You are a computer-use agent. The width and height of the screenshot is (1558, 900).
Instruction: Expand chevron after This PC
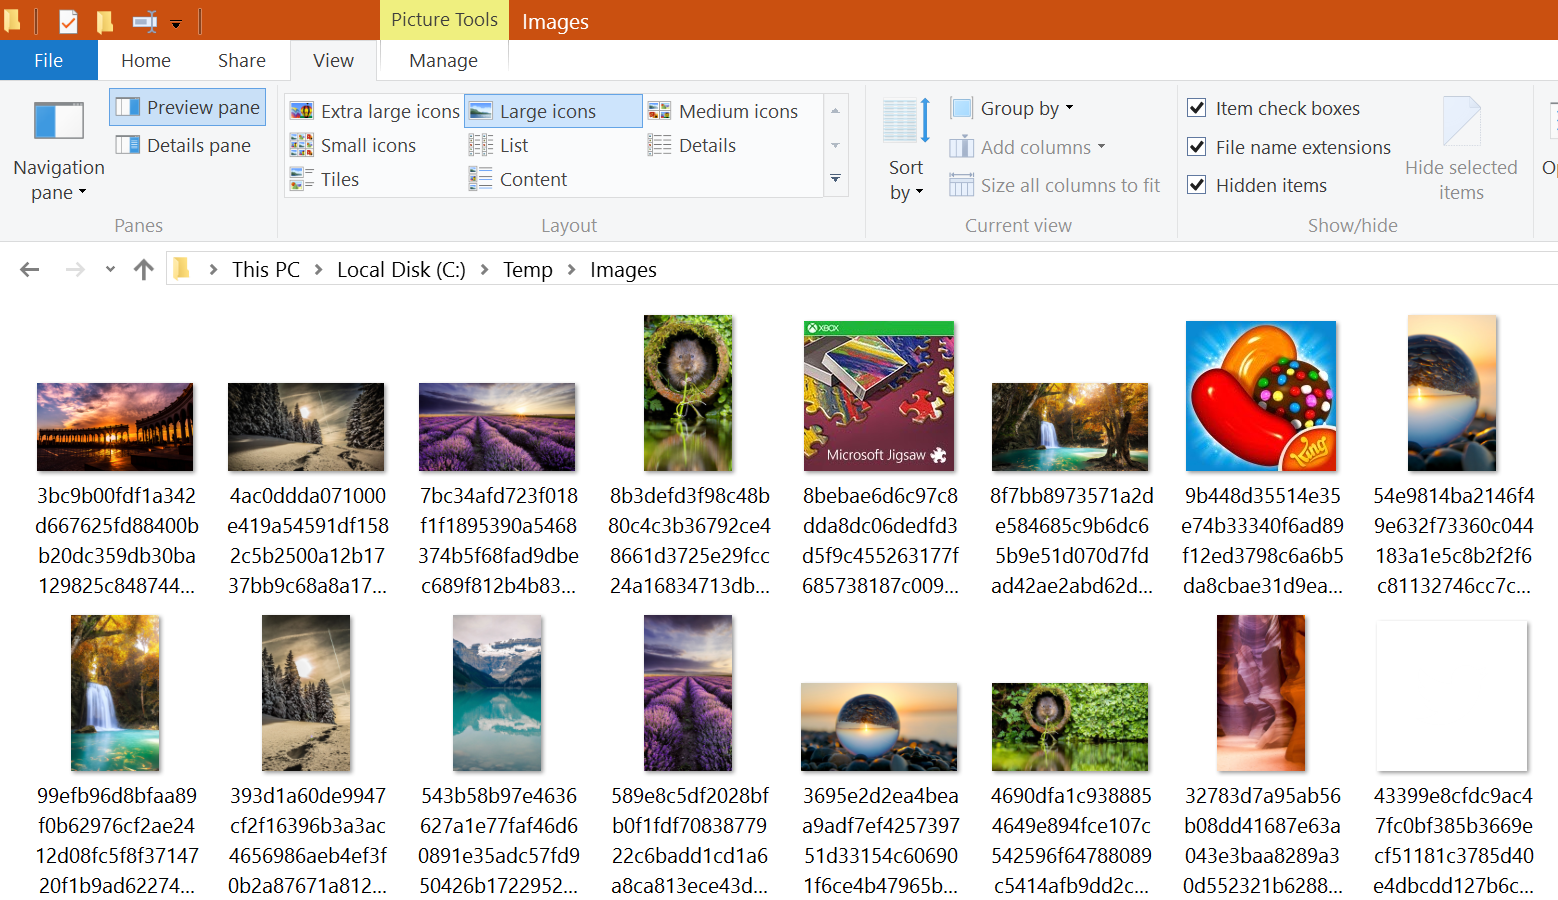pos(319,269)
